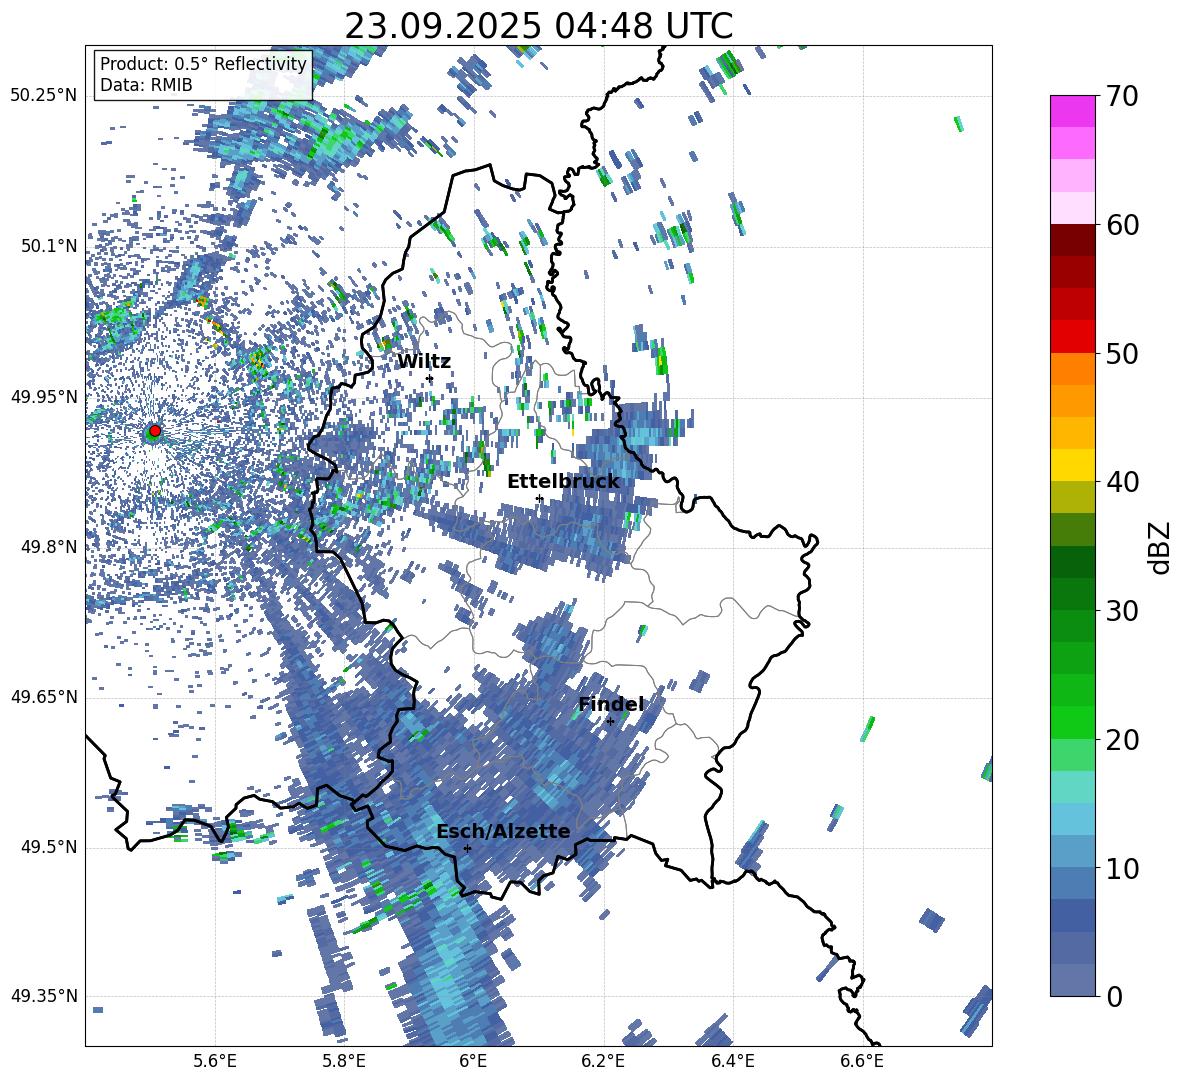
Task: Select the Findel location label
Action: click(611, 704)
